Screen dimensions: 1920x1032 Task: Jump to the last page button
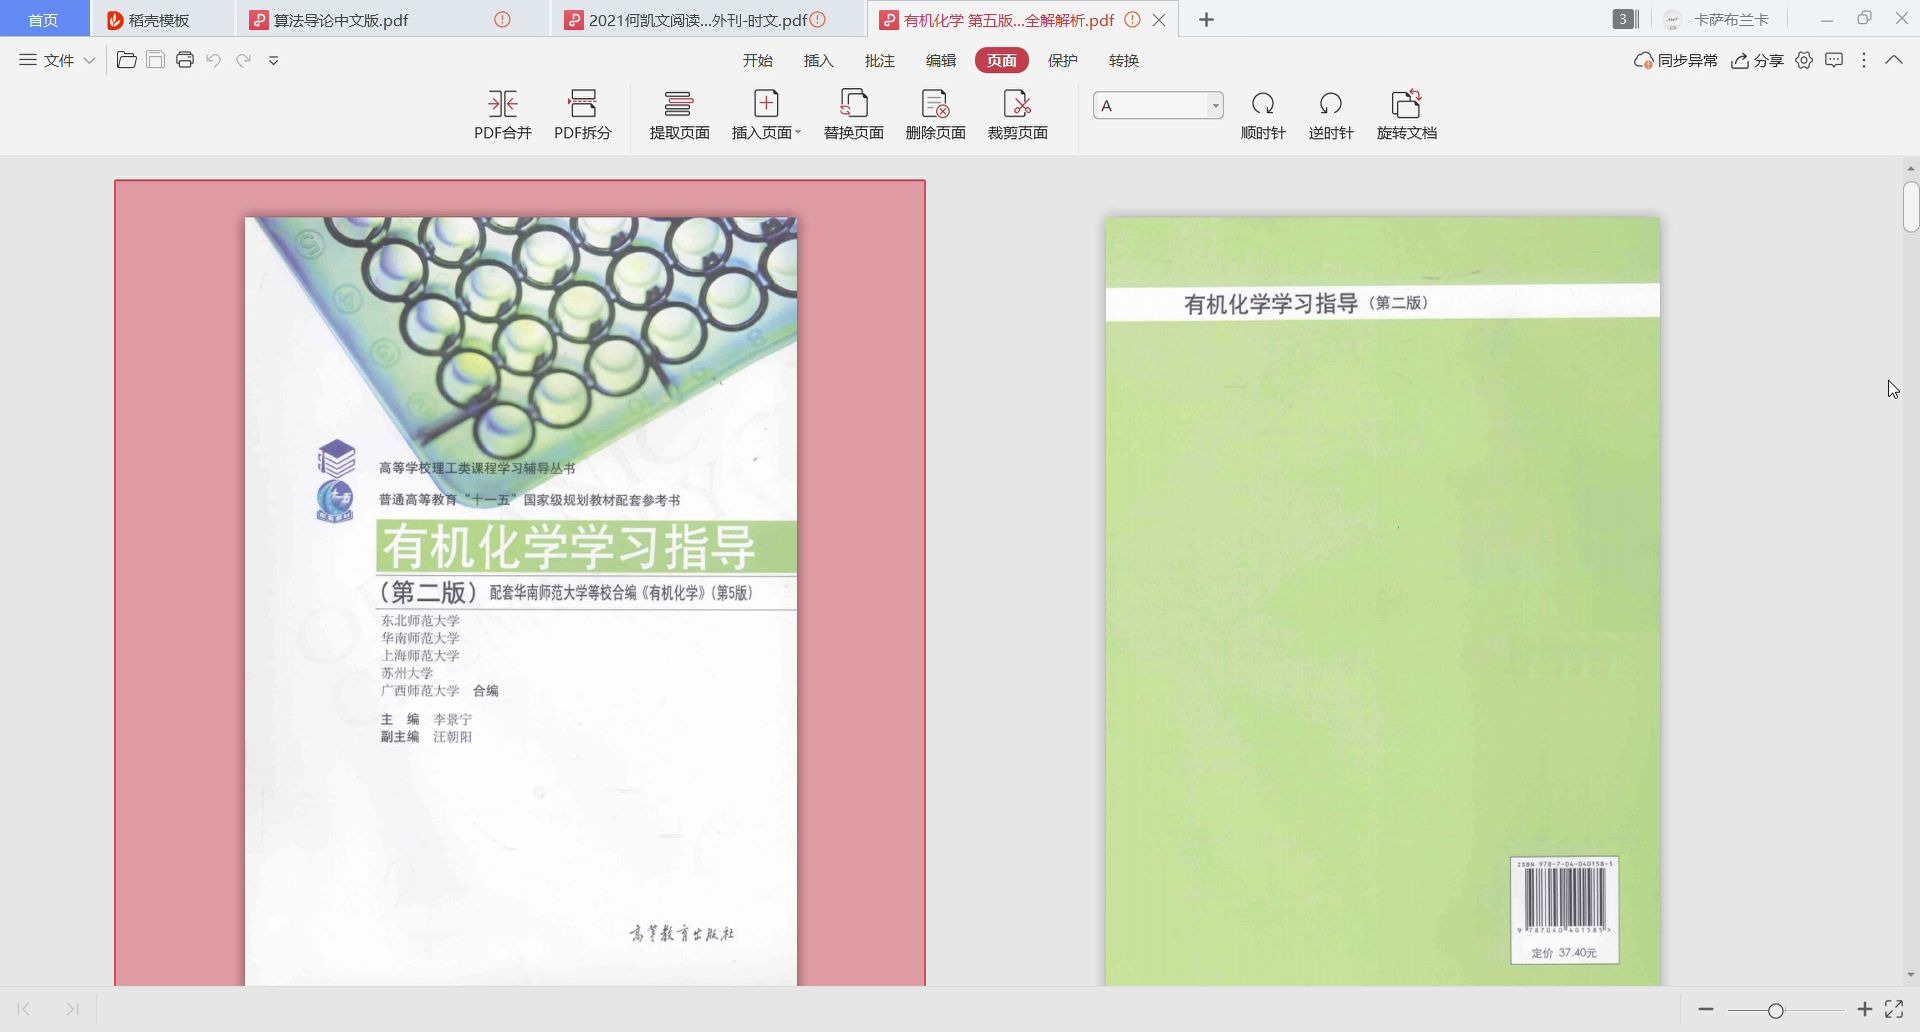72,1009
